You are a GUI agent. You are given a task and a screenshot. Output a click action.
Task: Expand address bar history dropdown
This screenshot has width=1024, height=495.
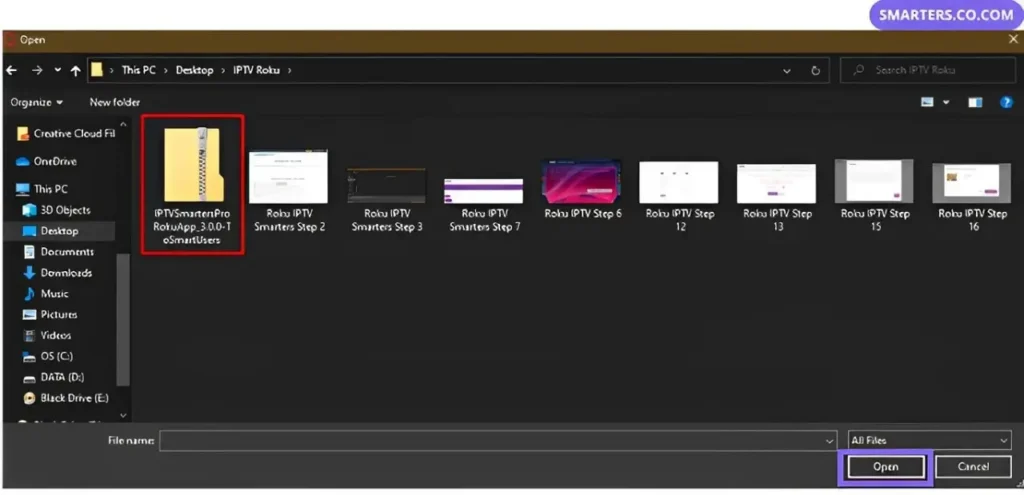click(787, 71)
